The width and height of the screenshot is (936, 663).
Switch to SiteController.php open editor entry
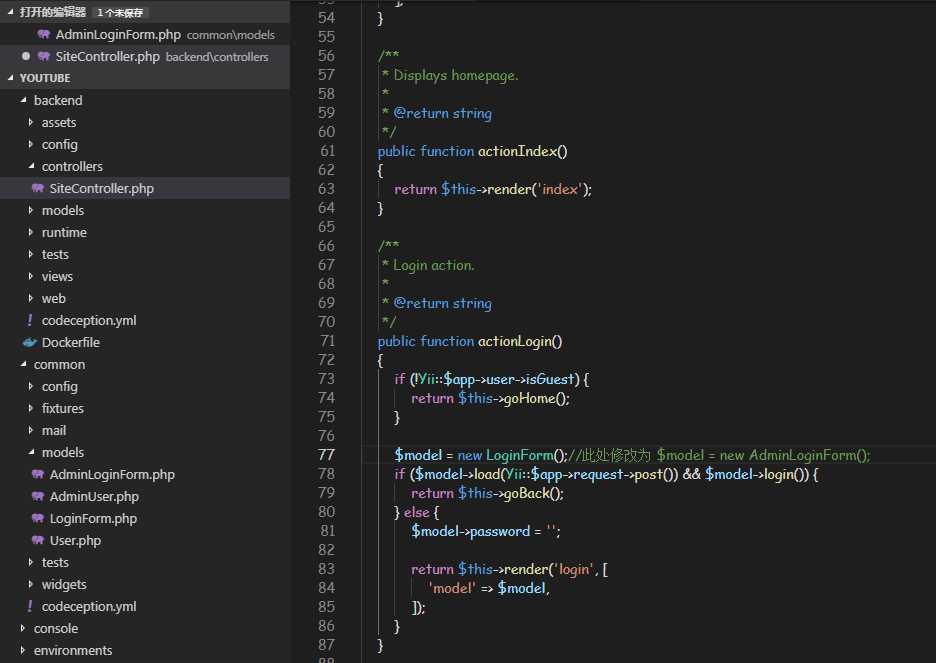(145, 57)
